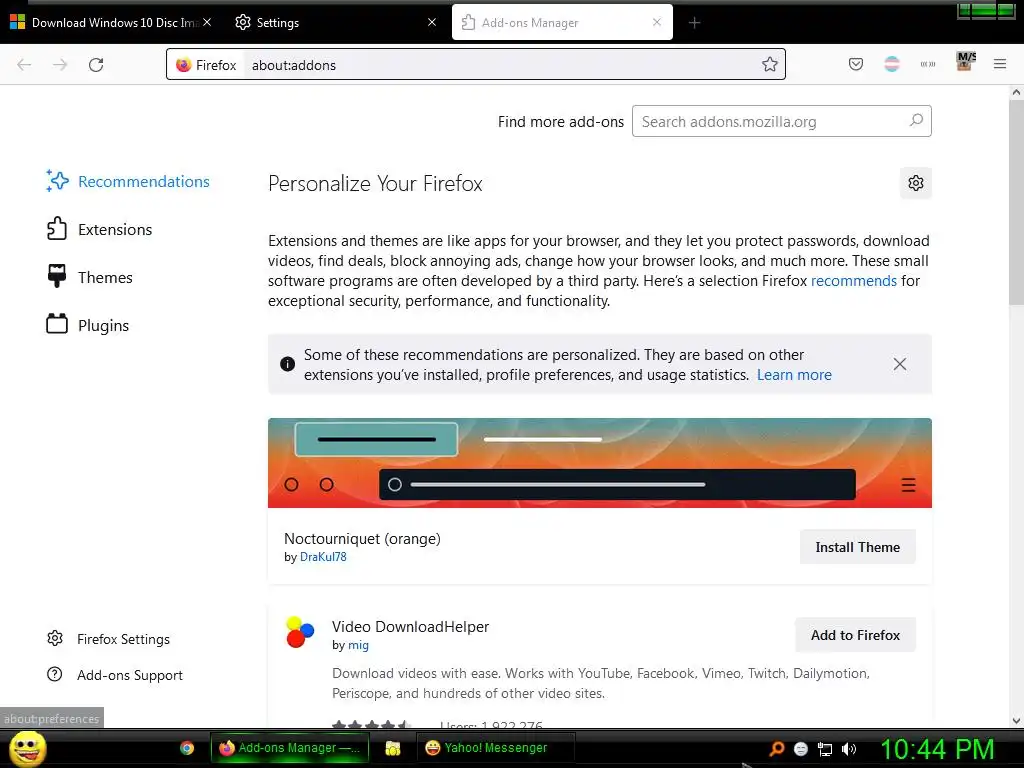The image size is (1024, 768).
Task: Open the Save to Pocket icon
Action: coord(856,64)
